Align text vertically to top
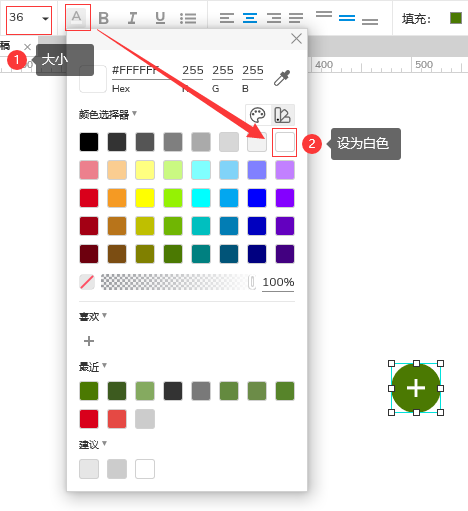Viewport: 468px width, 511px height. click(324, 14)
